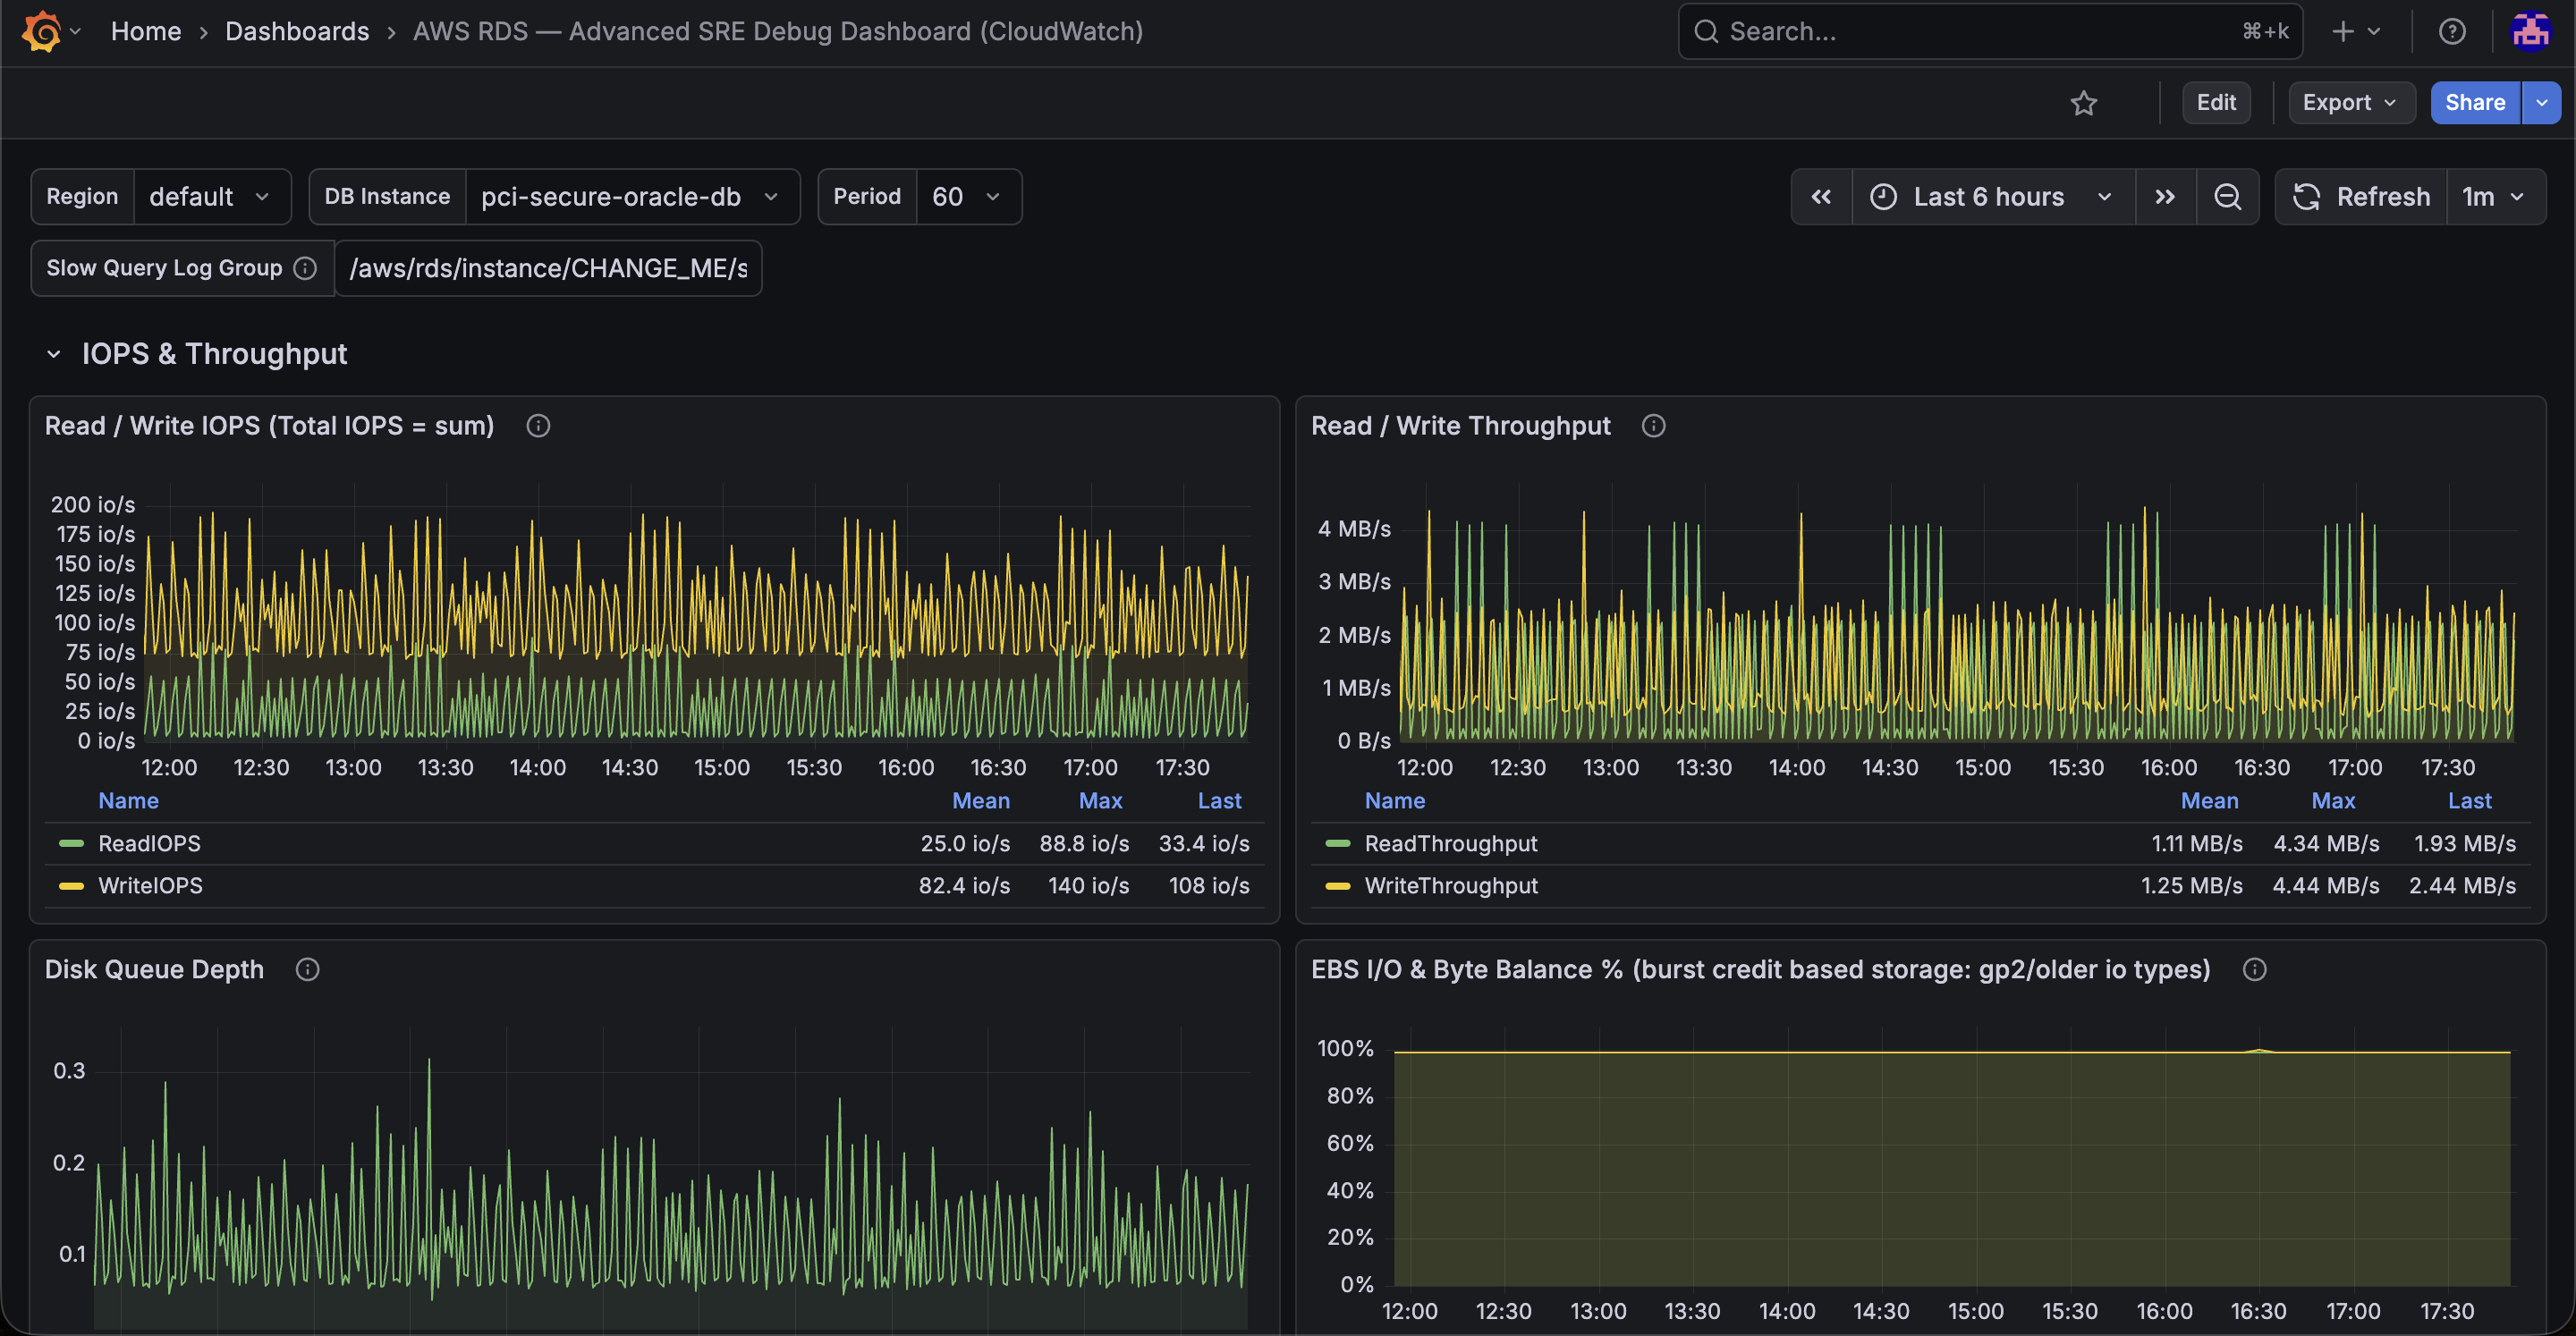Toggle WriteThroughput series in legend
The width and height of the screenshot is (2576, 1336).
(x=1451, y=885)
